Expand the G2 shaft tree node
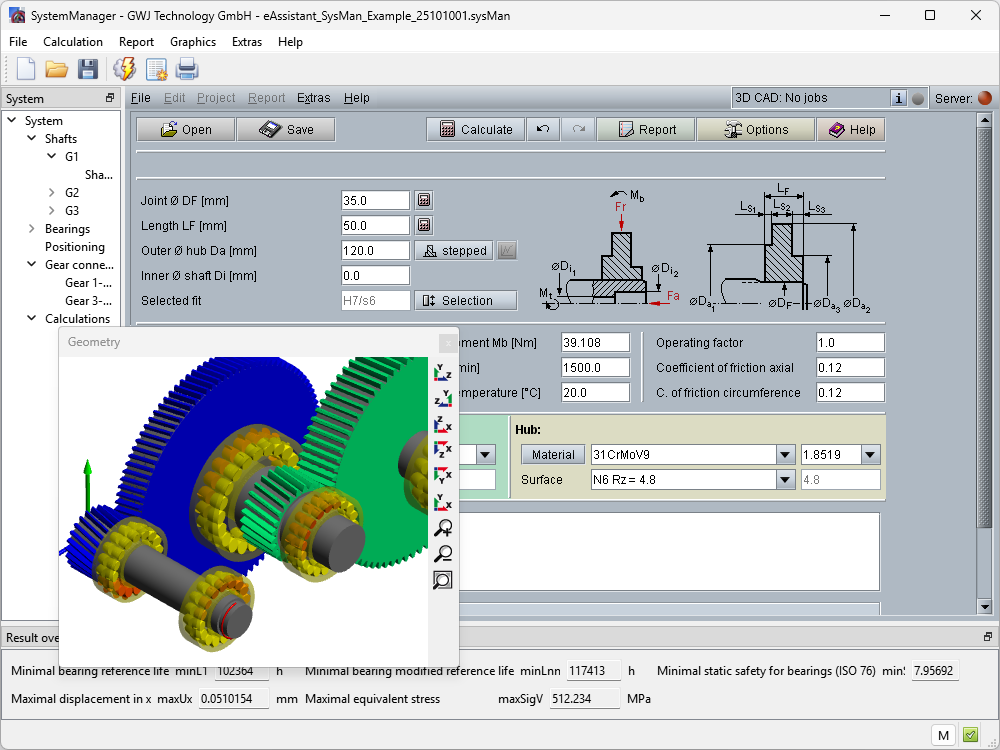The image size is (1000, 750). click(52, 192)
